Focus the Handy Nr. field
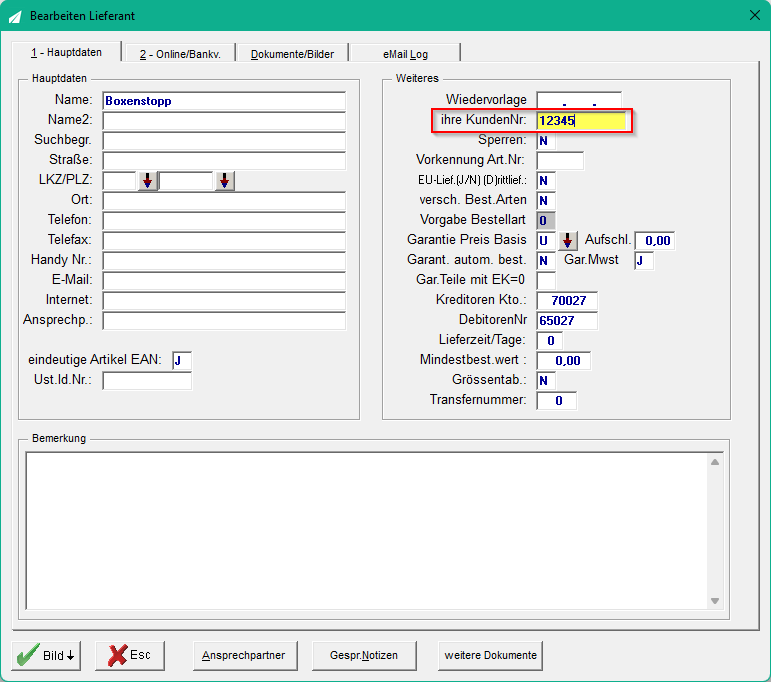 tap(224, 261)
